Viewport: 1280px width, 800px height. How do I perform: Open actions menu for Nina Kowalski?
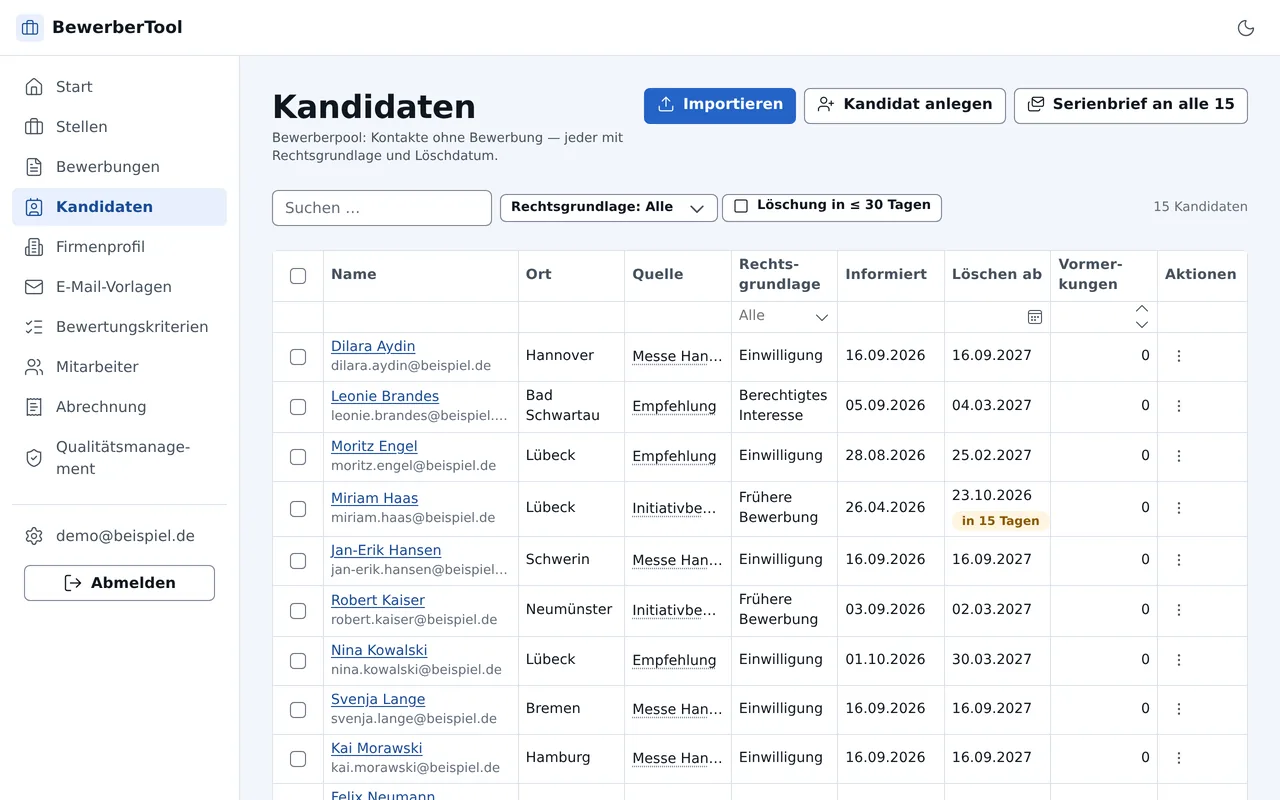[1179, 660]
